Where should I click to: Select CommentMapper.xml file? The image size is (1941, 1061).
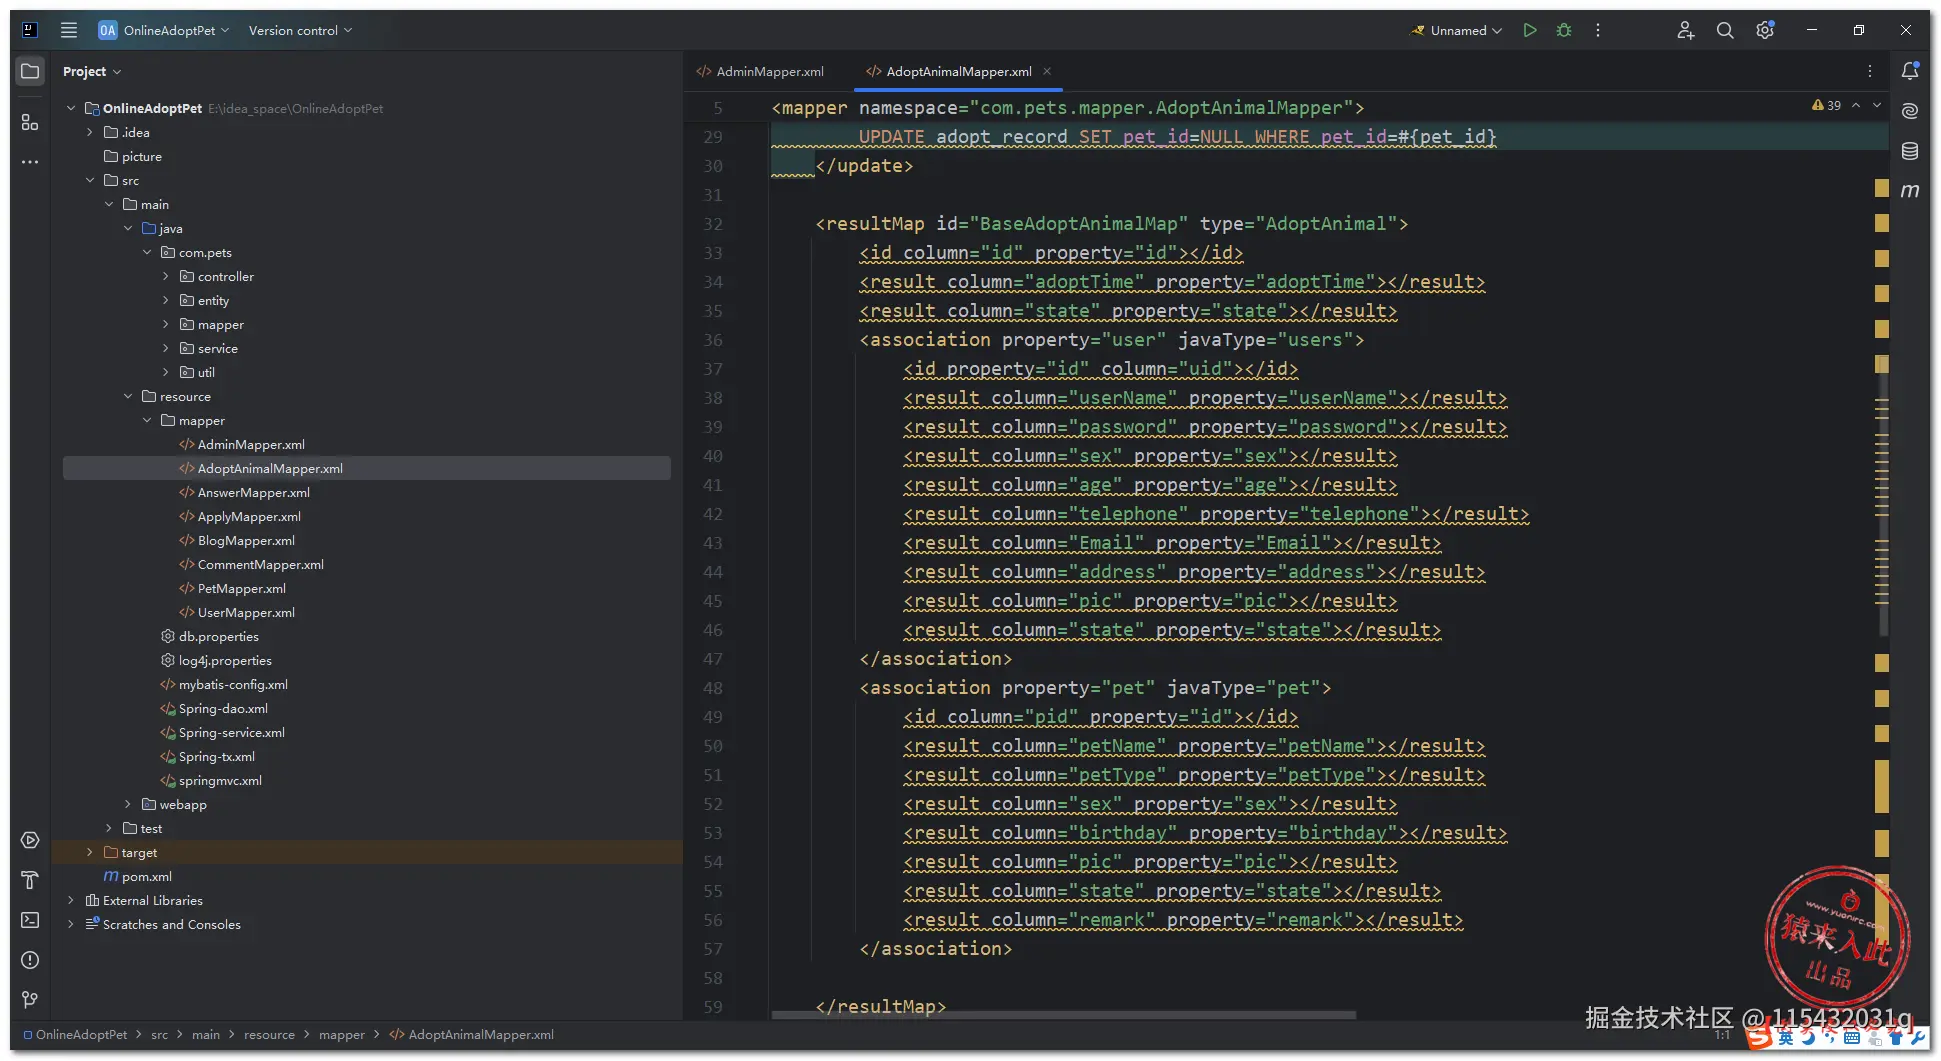[260, 564]
